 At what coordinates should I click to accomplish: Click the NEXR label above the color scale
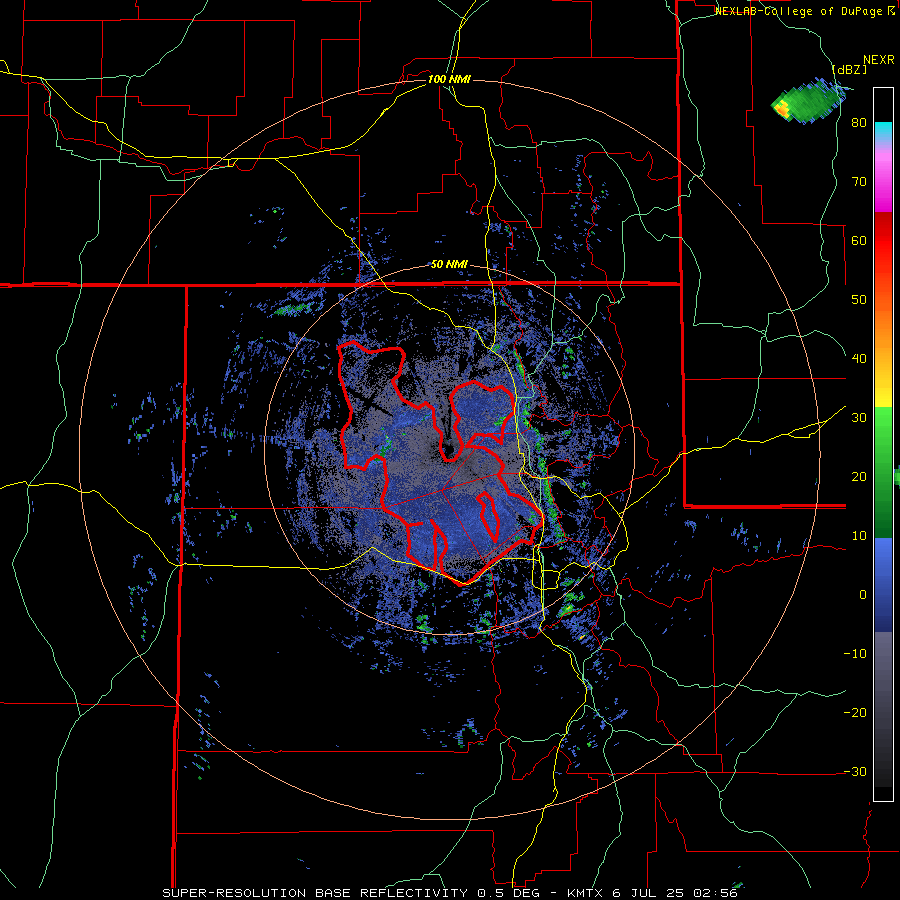click(879, 60)
